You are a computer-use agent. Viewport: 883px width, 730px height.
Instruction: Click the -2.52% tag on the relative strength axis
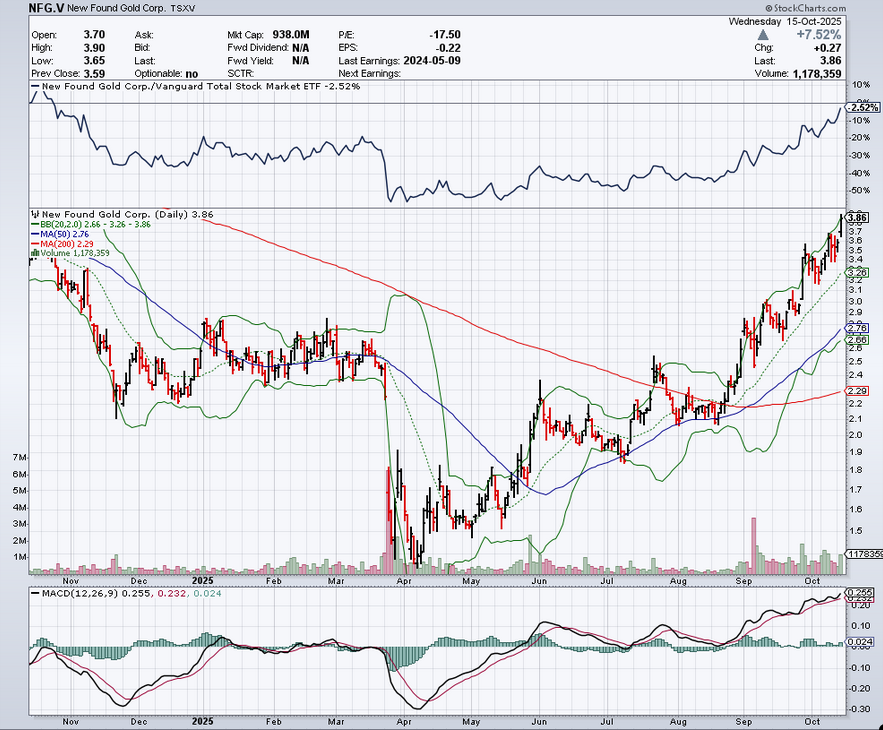[862, 107]
